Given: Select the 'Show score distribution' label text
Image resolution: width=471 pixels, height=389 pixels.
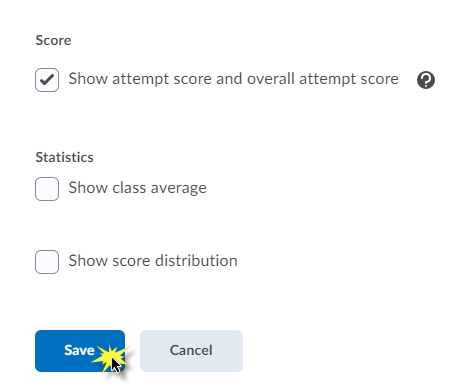Looking at the screenshot, I should 153,261.
